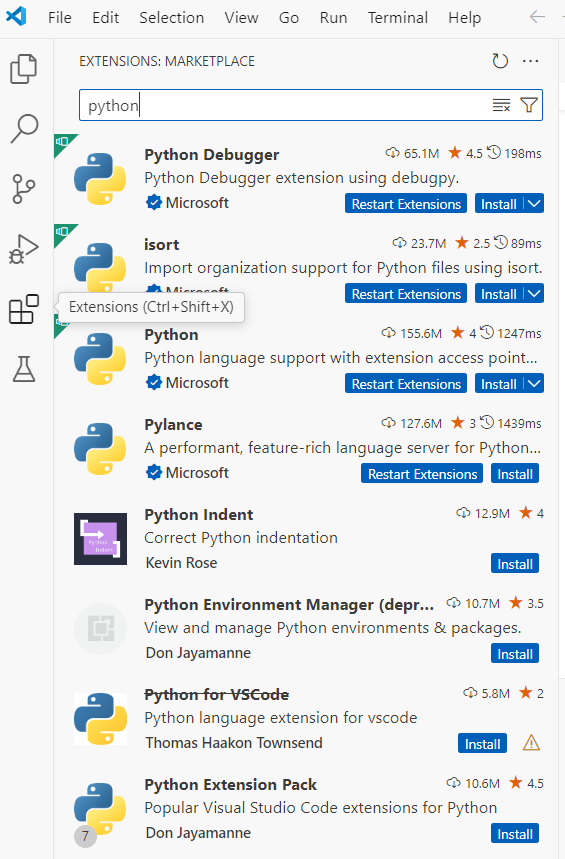
Task: Select the Python Indent title
Action: tap(198, 514)
